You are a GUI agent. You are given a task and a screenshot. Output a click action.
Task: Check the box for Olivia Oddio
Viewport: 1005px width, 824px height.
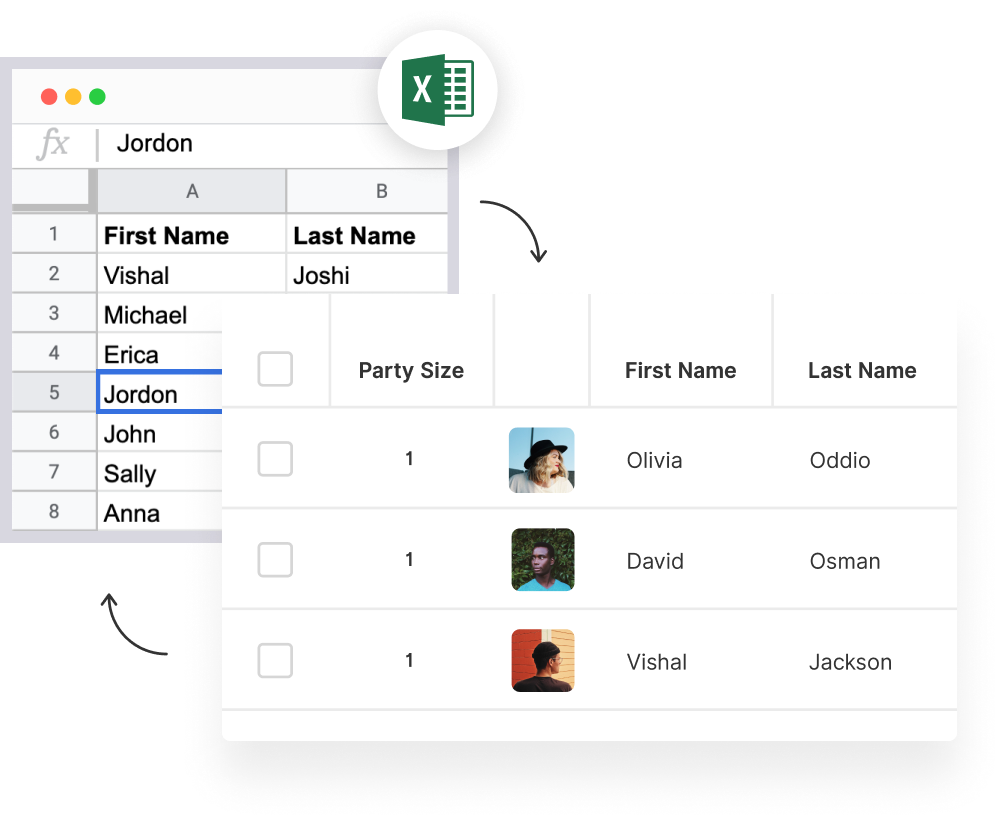pyautogui.click(x=275, y=459)
